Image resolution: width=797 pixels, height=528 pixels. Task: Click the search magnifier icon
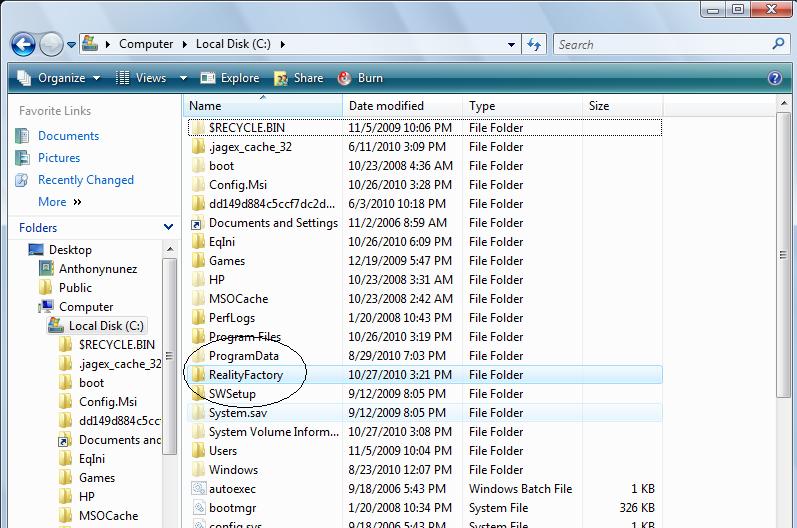[x=779, y=44]
